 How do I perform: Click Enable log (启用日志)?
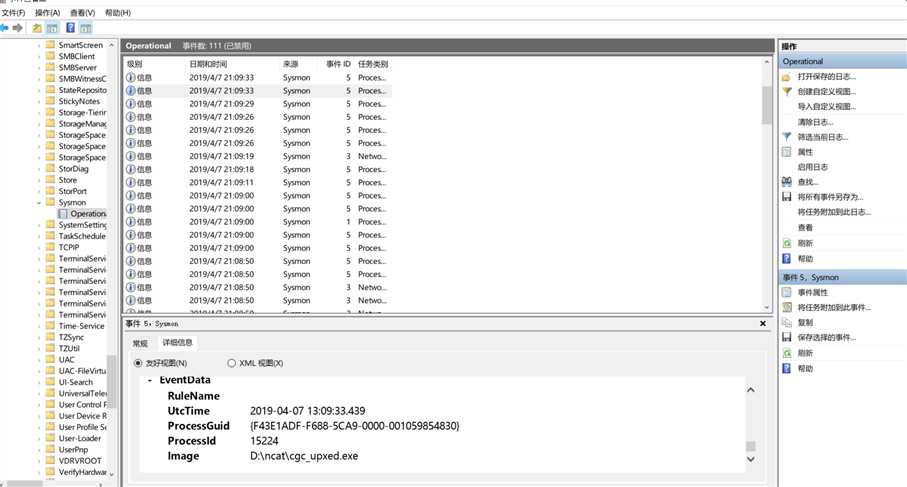click(813, 167)
